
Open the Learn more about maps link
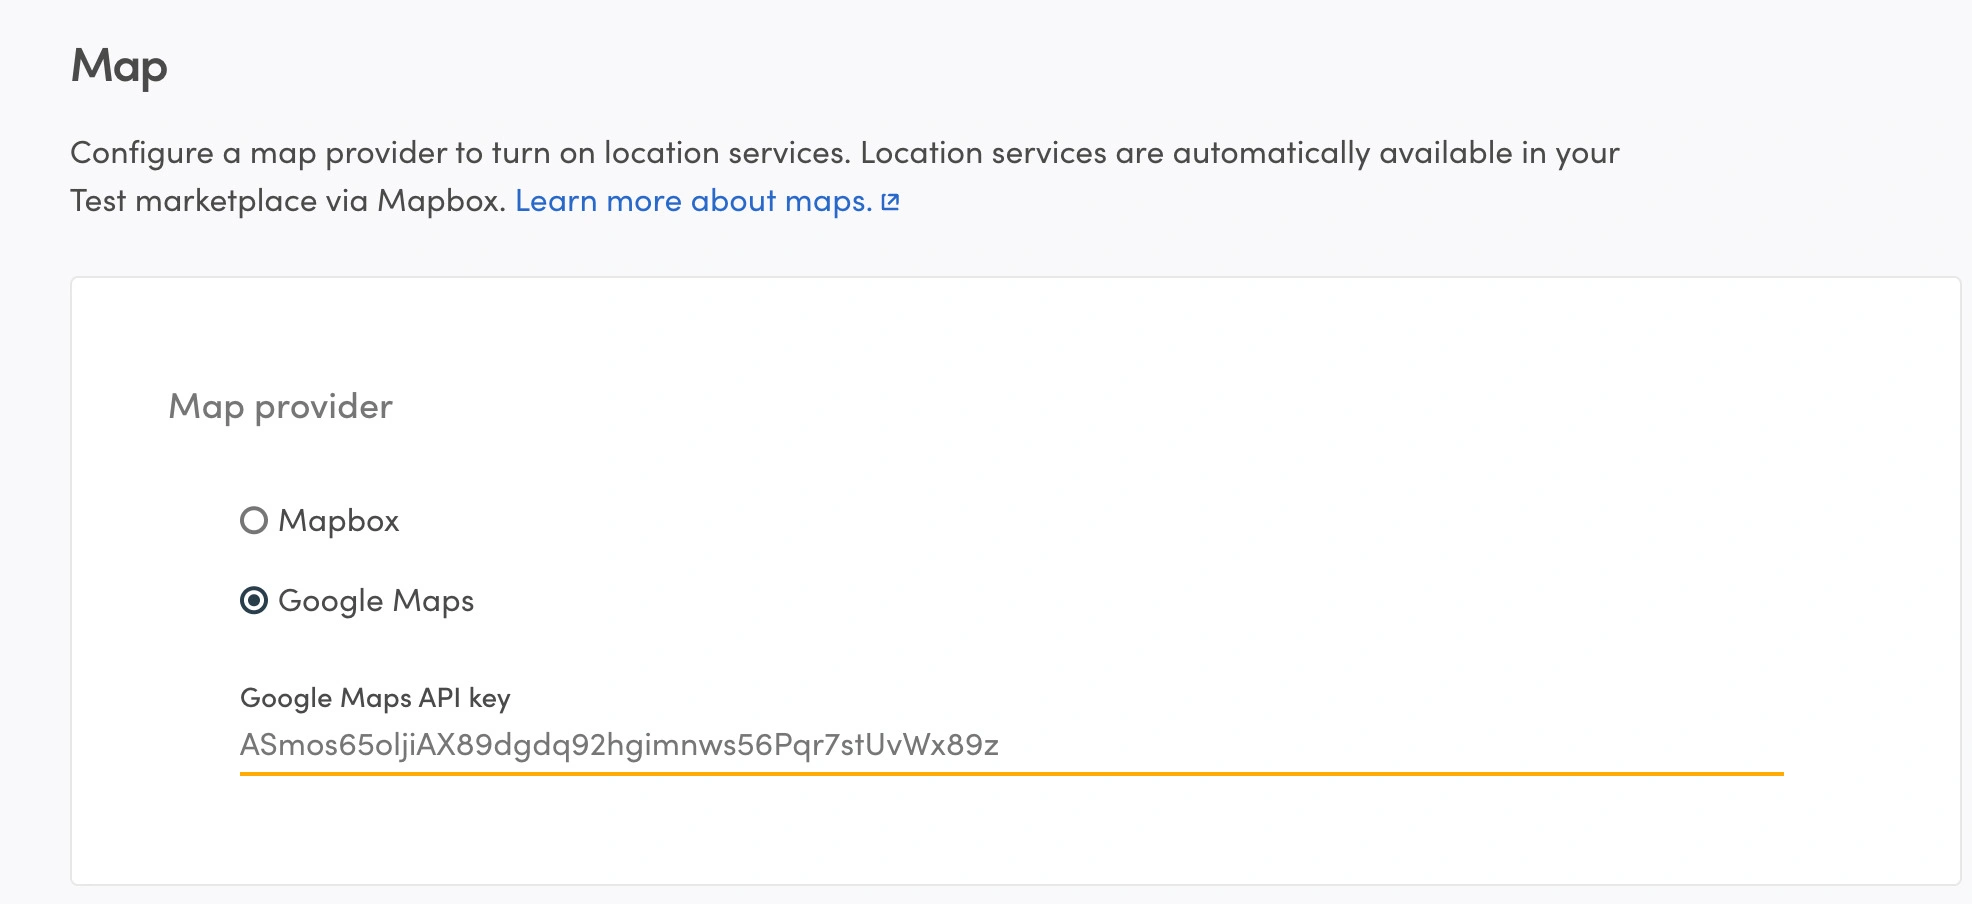707,201
